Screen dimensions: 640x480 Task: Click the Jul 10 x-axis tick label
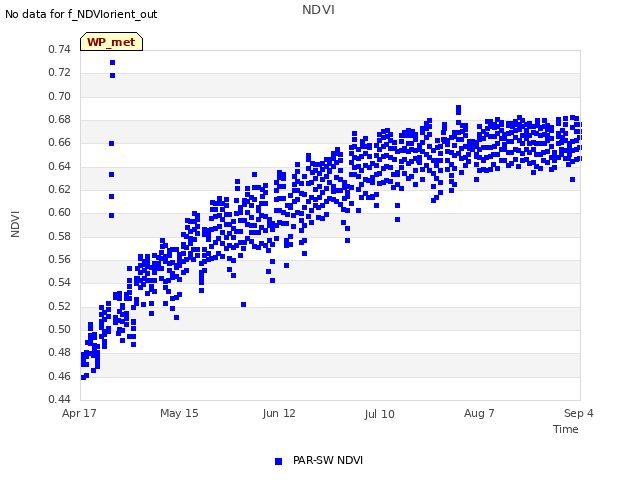pyautogui.click(x=379, y=414)
